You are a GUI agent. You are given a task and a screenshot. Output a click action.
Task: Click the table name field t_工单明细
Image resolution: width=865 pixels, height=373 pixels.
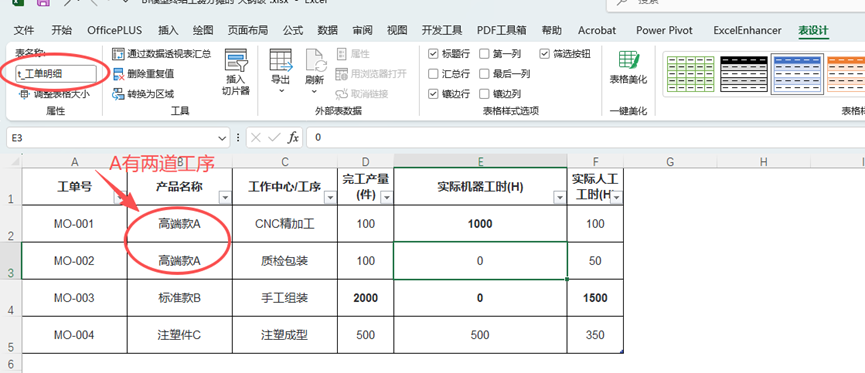56,73
